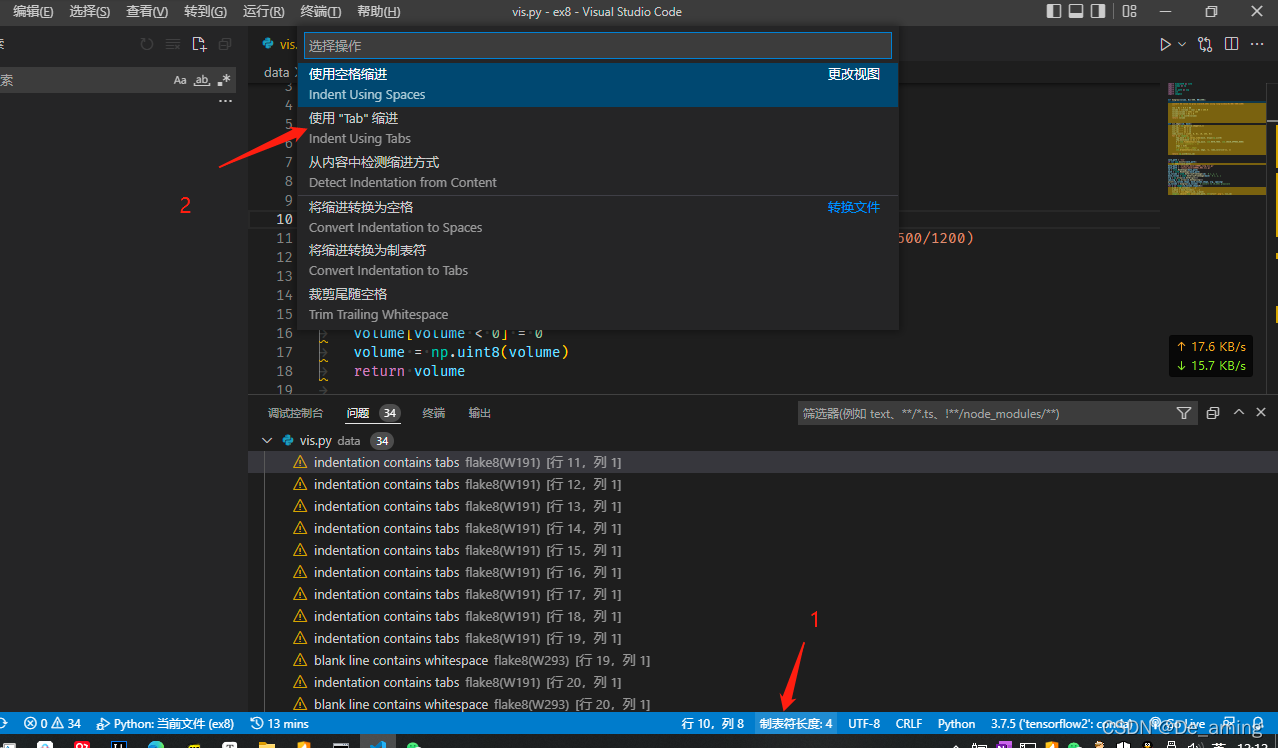The height and width of the screenshot is (748, 1278).
Task: Click the 选择操作 input box
Action: 597,46
